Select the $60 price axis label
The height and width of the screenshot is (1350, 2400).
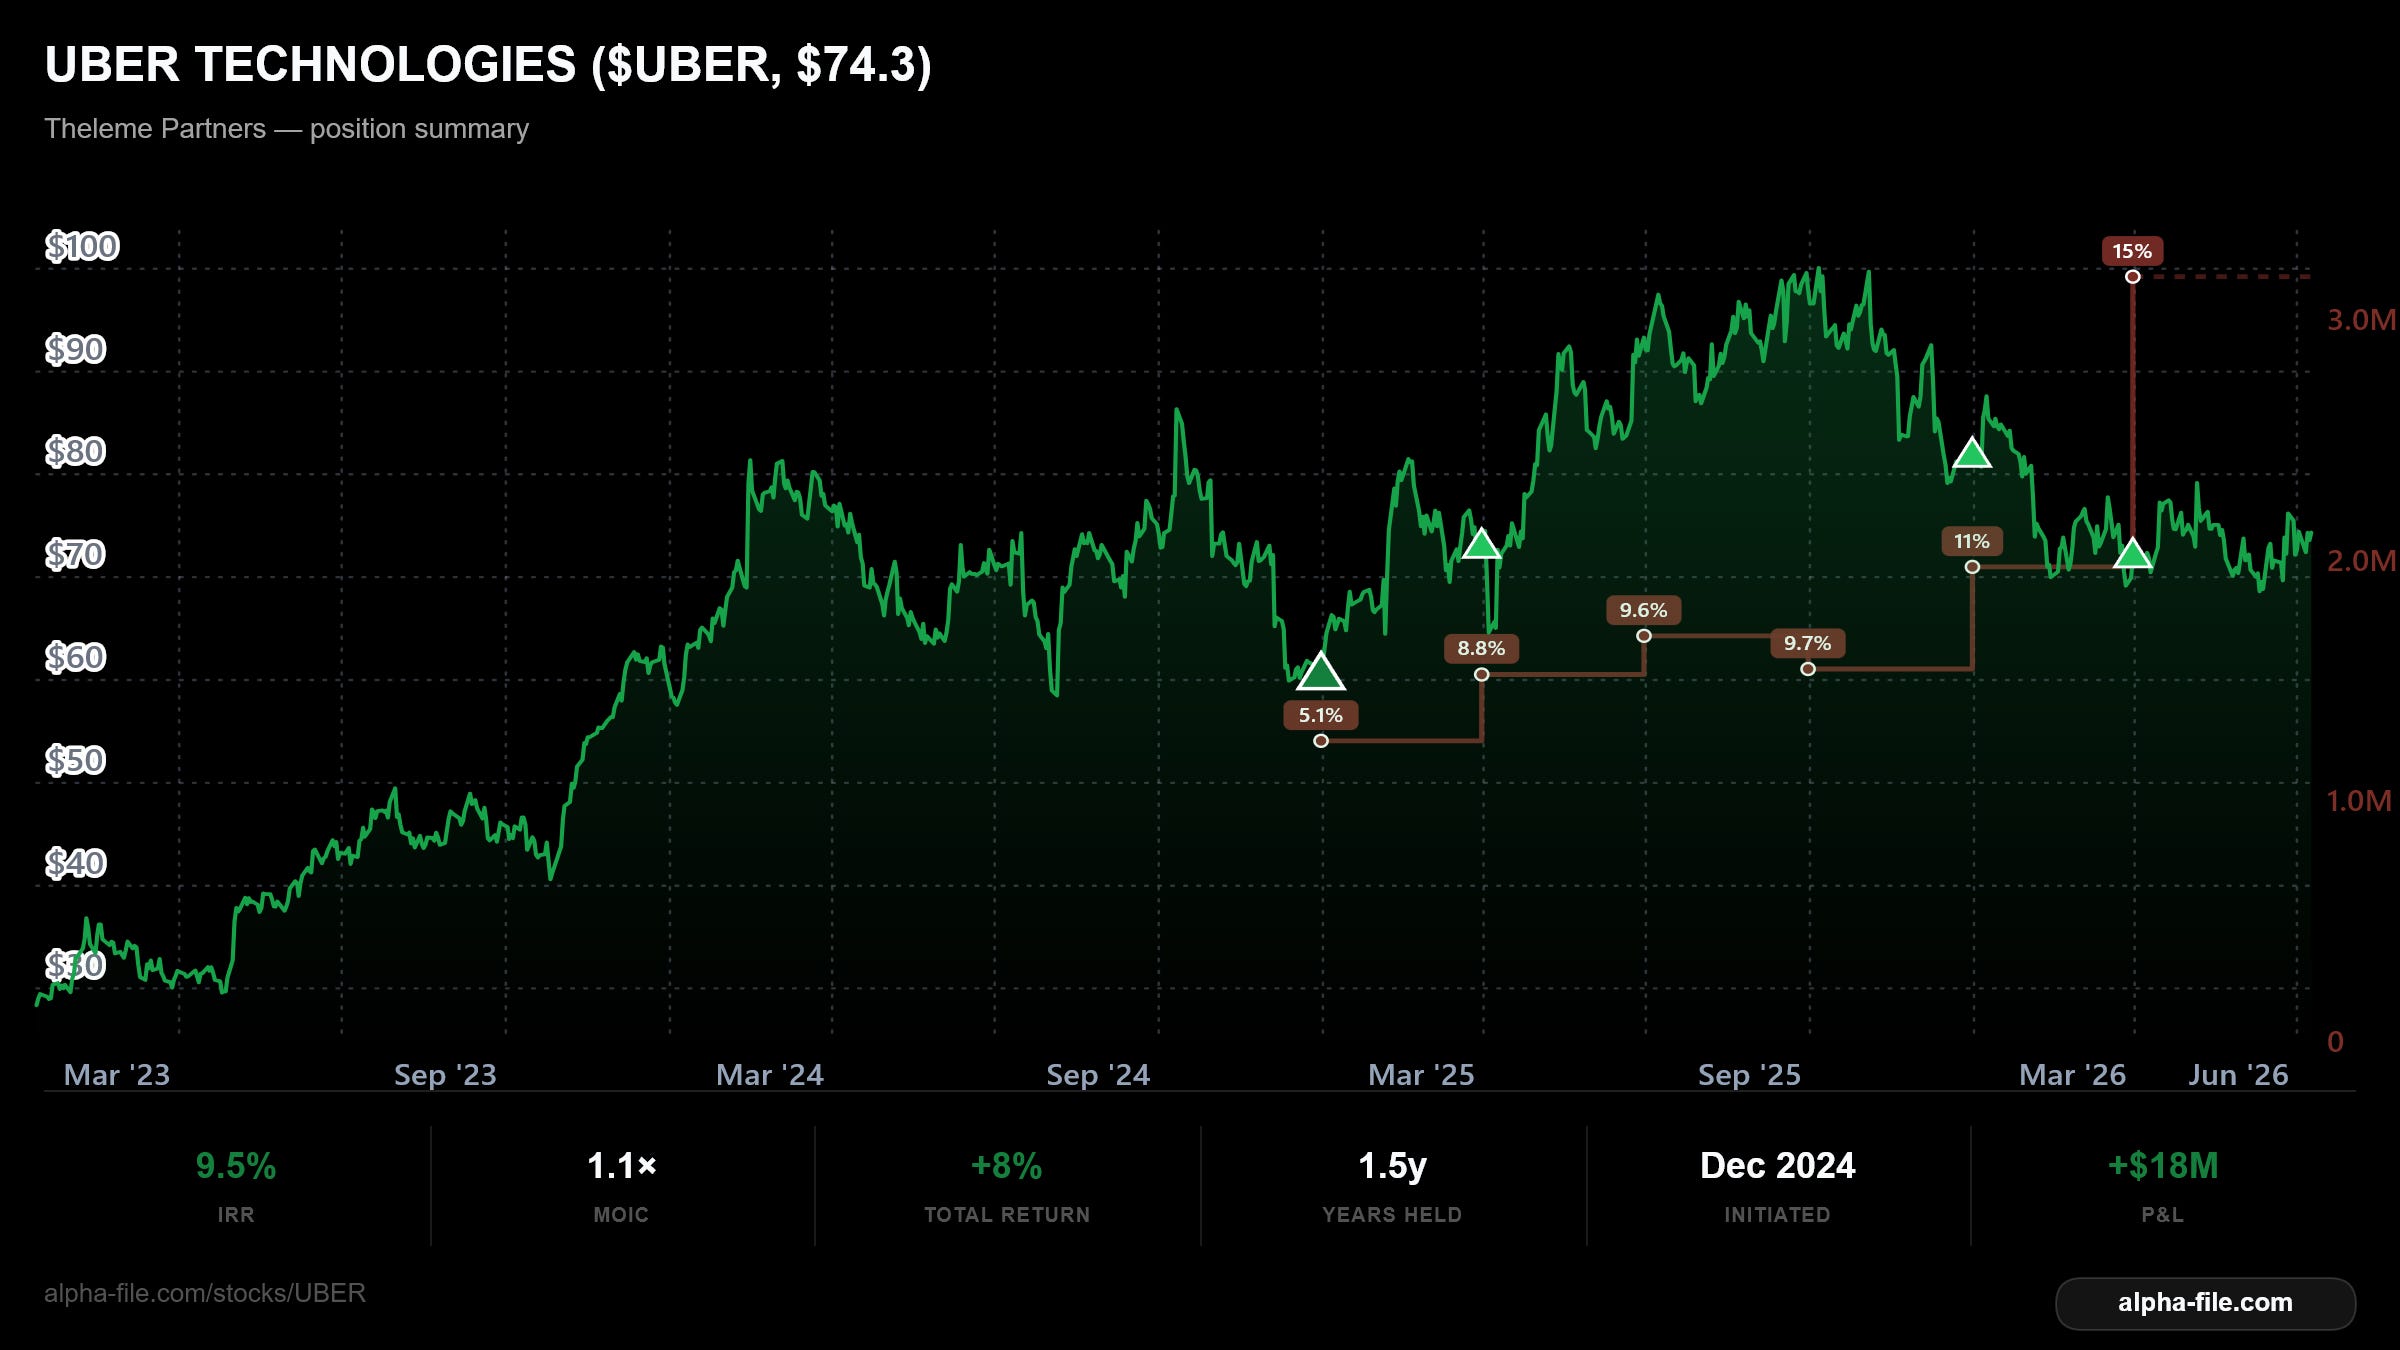[x=75, y=657]
